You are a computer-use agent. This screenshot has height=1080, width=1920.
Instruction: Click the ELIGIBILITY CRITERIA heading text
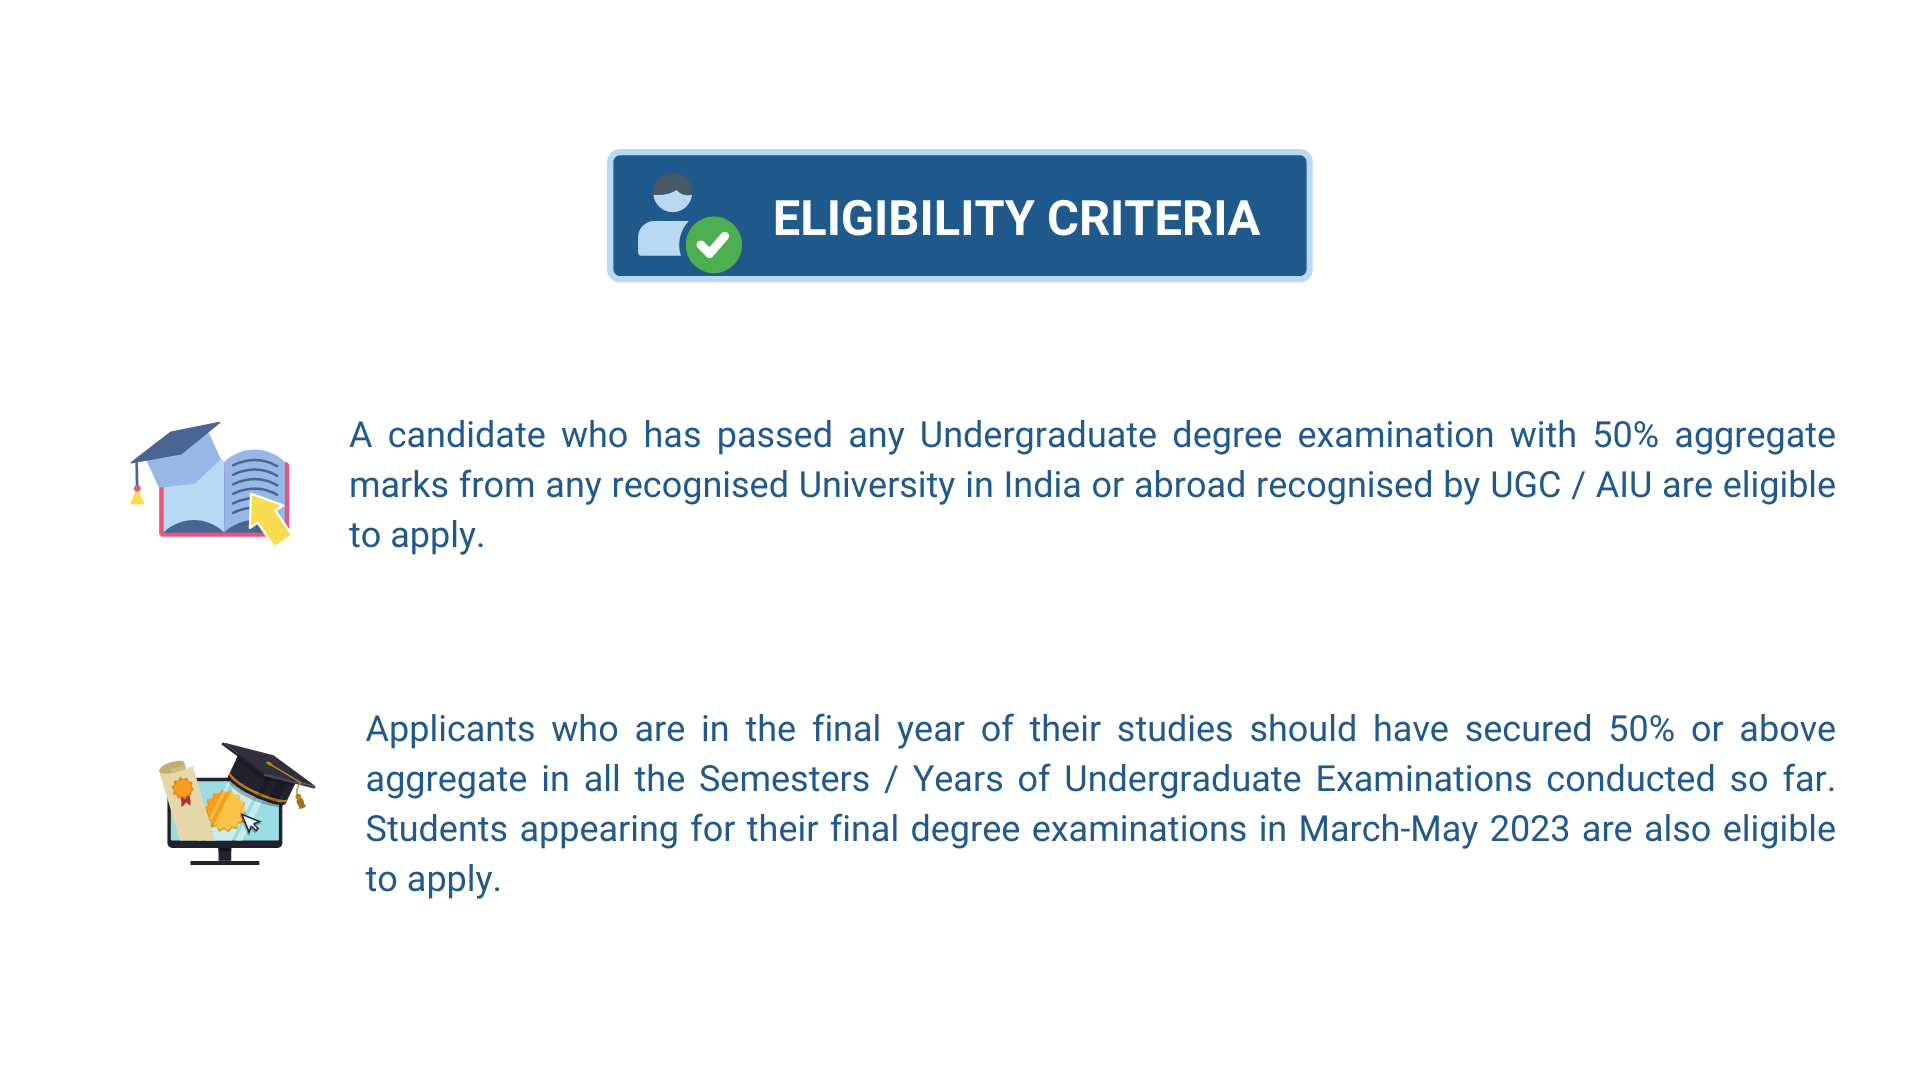point(1016,218)
